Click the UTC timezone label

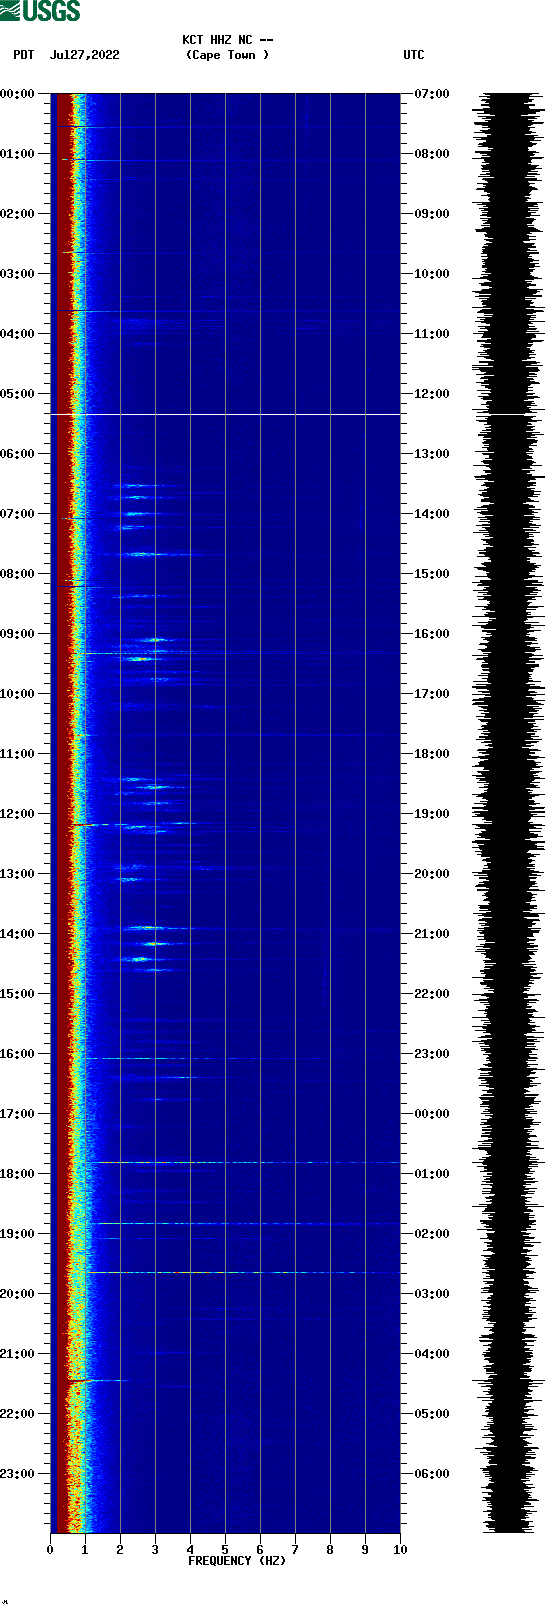414,55
